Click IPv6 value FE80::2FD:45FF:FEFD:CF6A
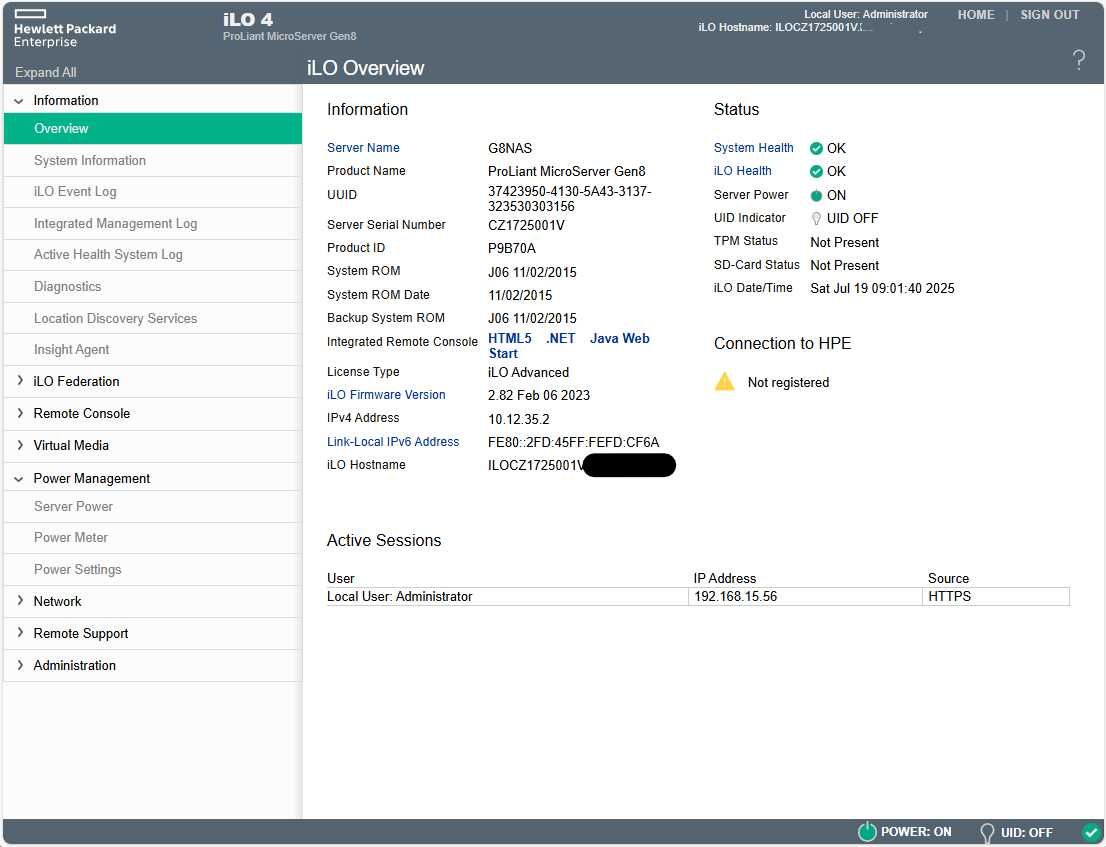 [573, 442]
